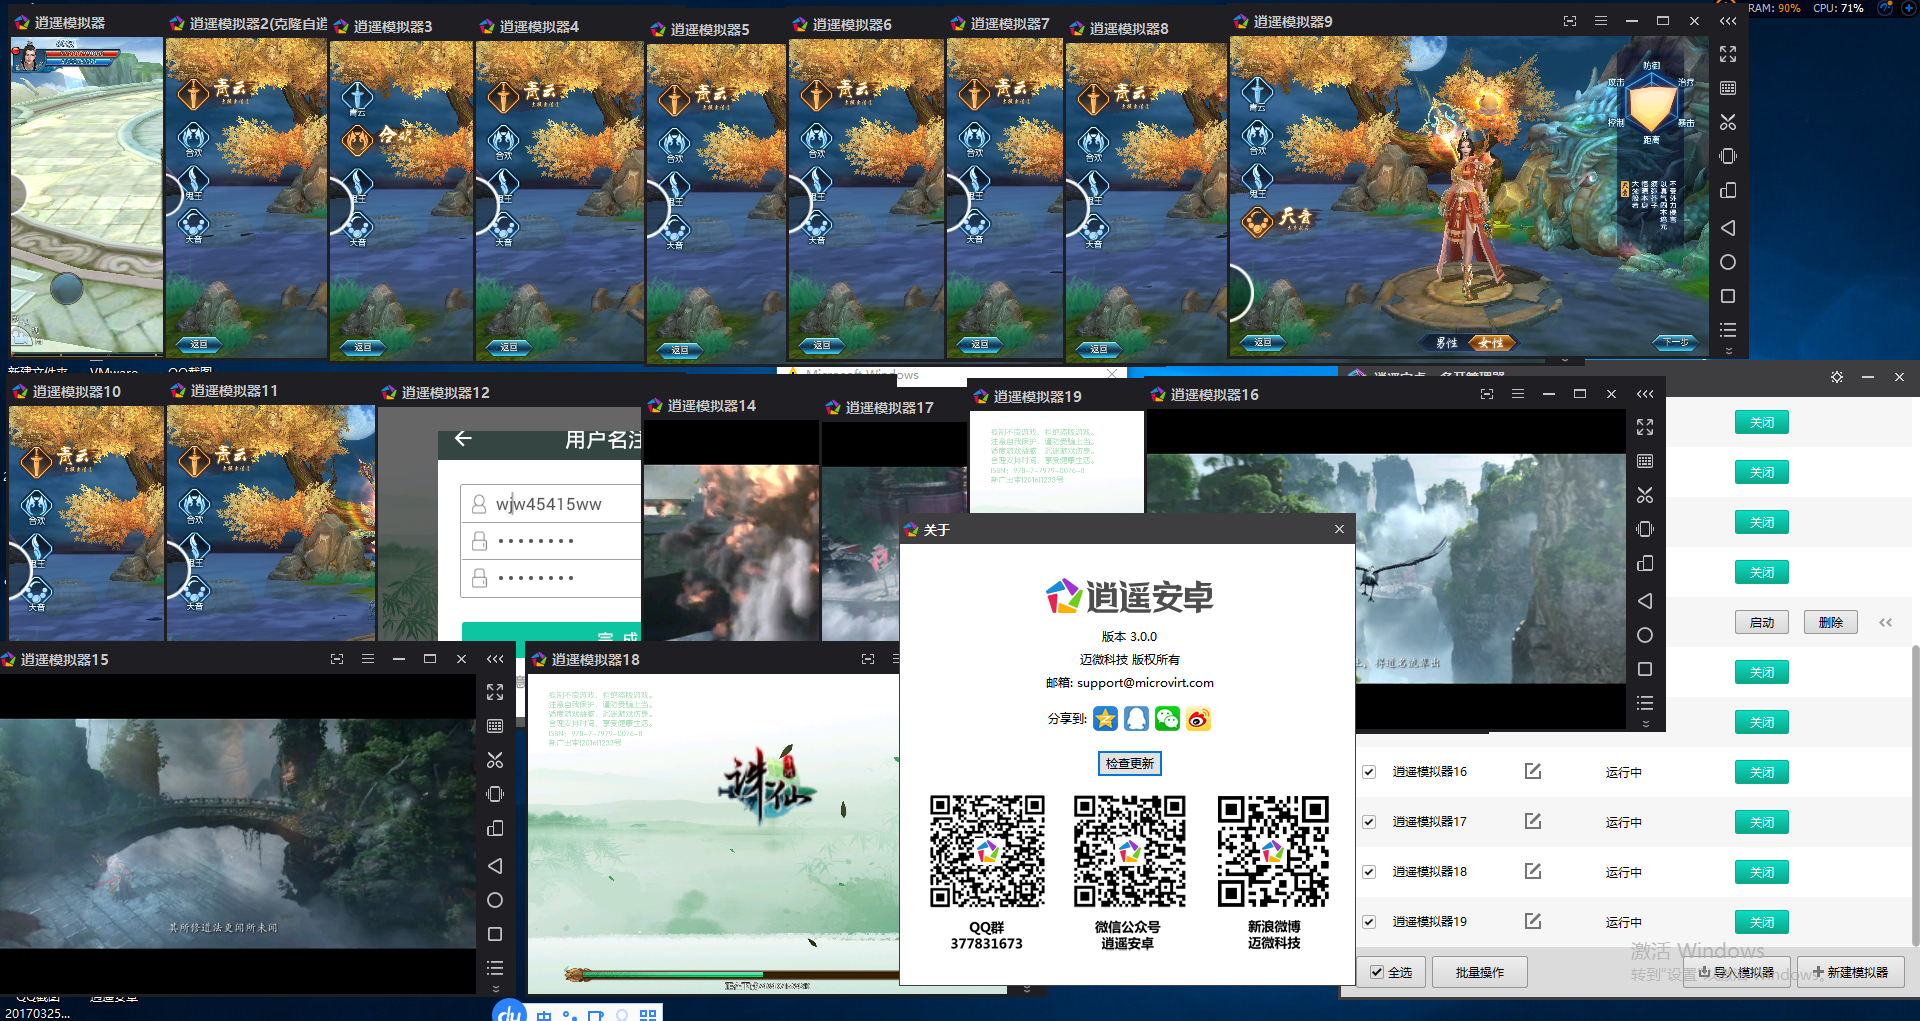
Task: Click fullscreen icon in 逍遥模拟器9 sidebar
Action: pyautogui.click(x=1728, y=54)
